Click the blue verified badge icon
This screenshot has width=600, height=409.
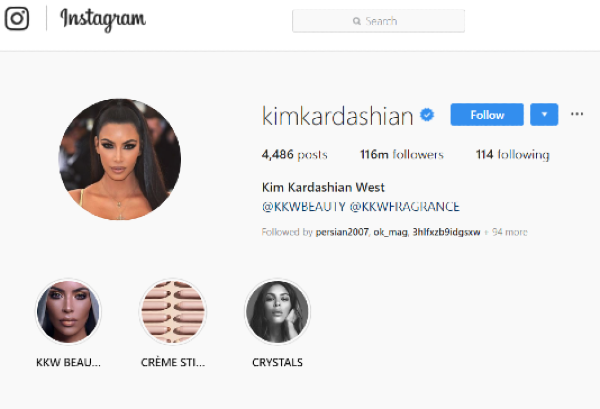(427, 115)
